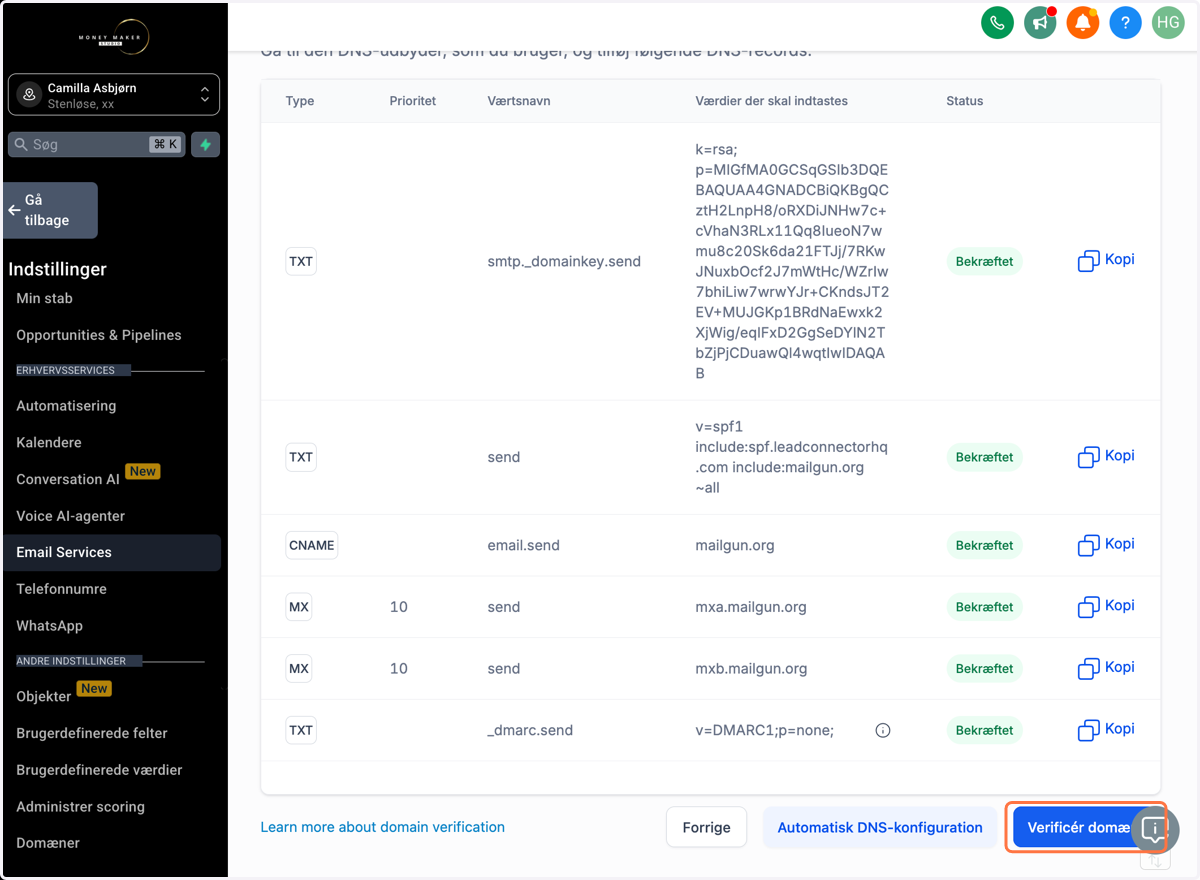
Task: Open the megaphone announcements icon
Action: (1040, 22)
